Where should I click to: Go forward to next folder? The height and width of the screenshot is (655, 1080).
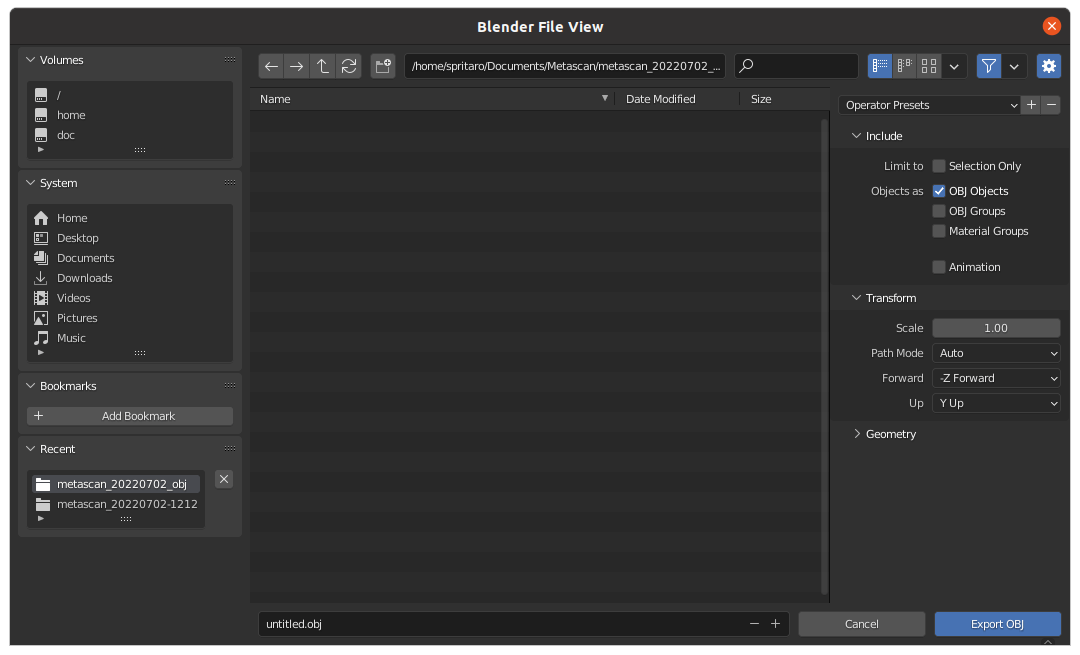point(297,66)
